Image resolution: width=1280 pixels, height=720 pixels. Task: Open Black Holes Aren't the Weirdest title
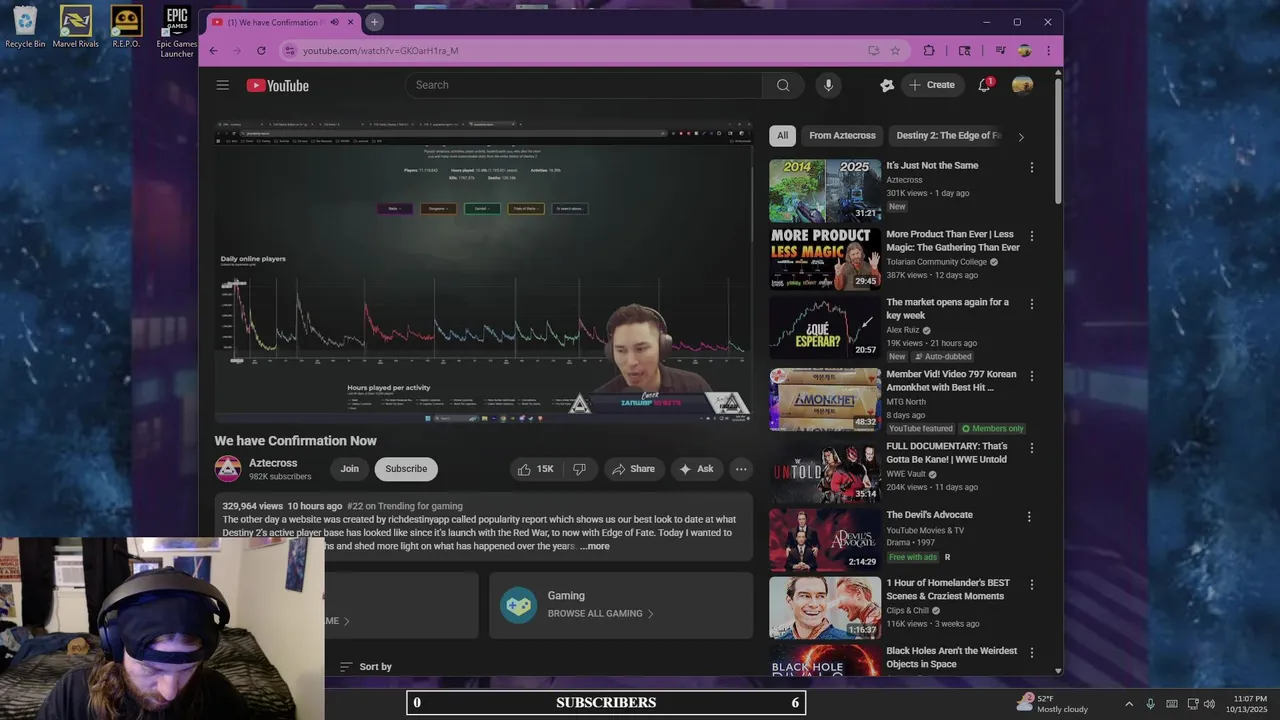[x=951, y=657]
